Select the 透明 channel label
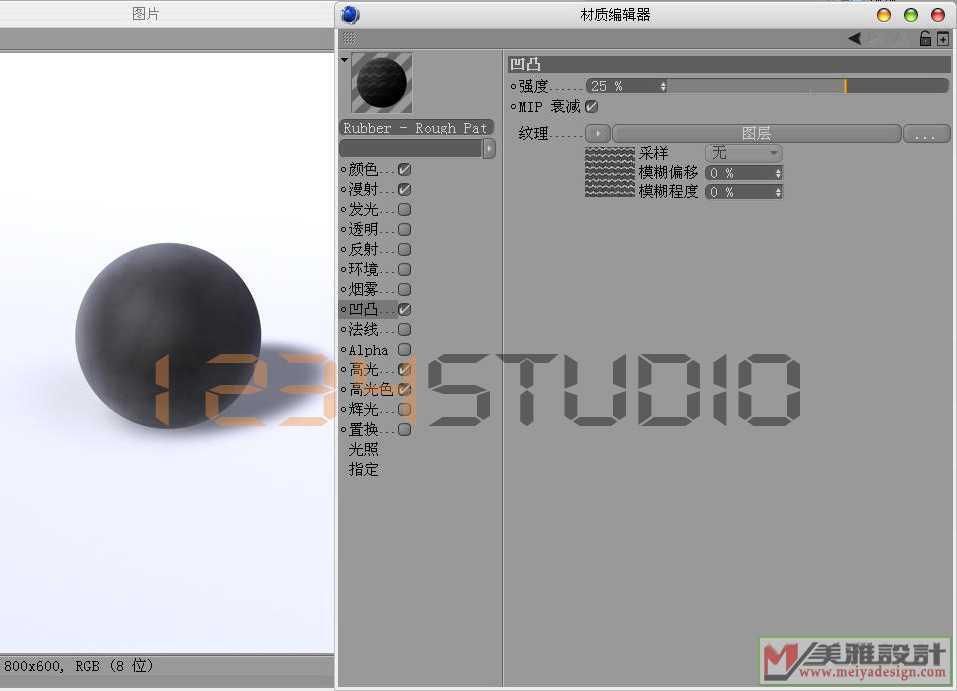 363,230
